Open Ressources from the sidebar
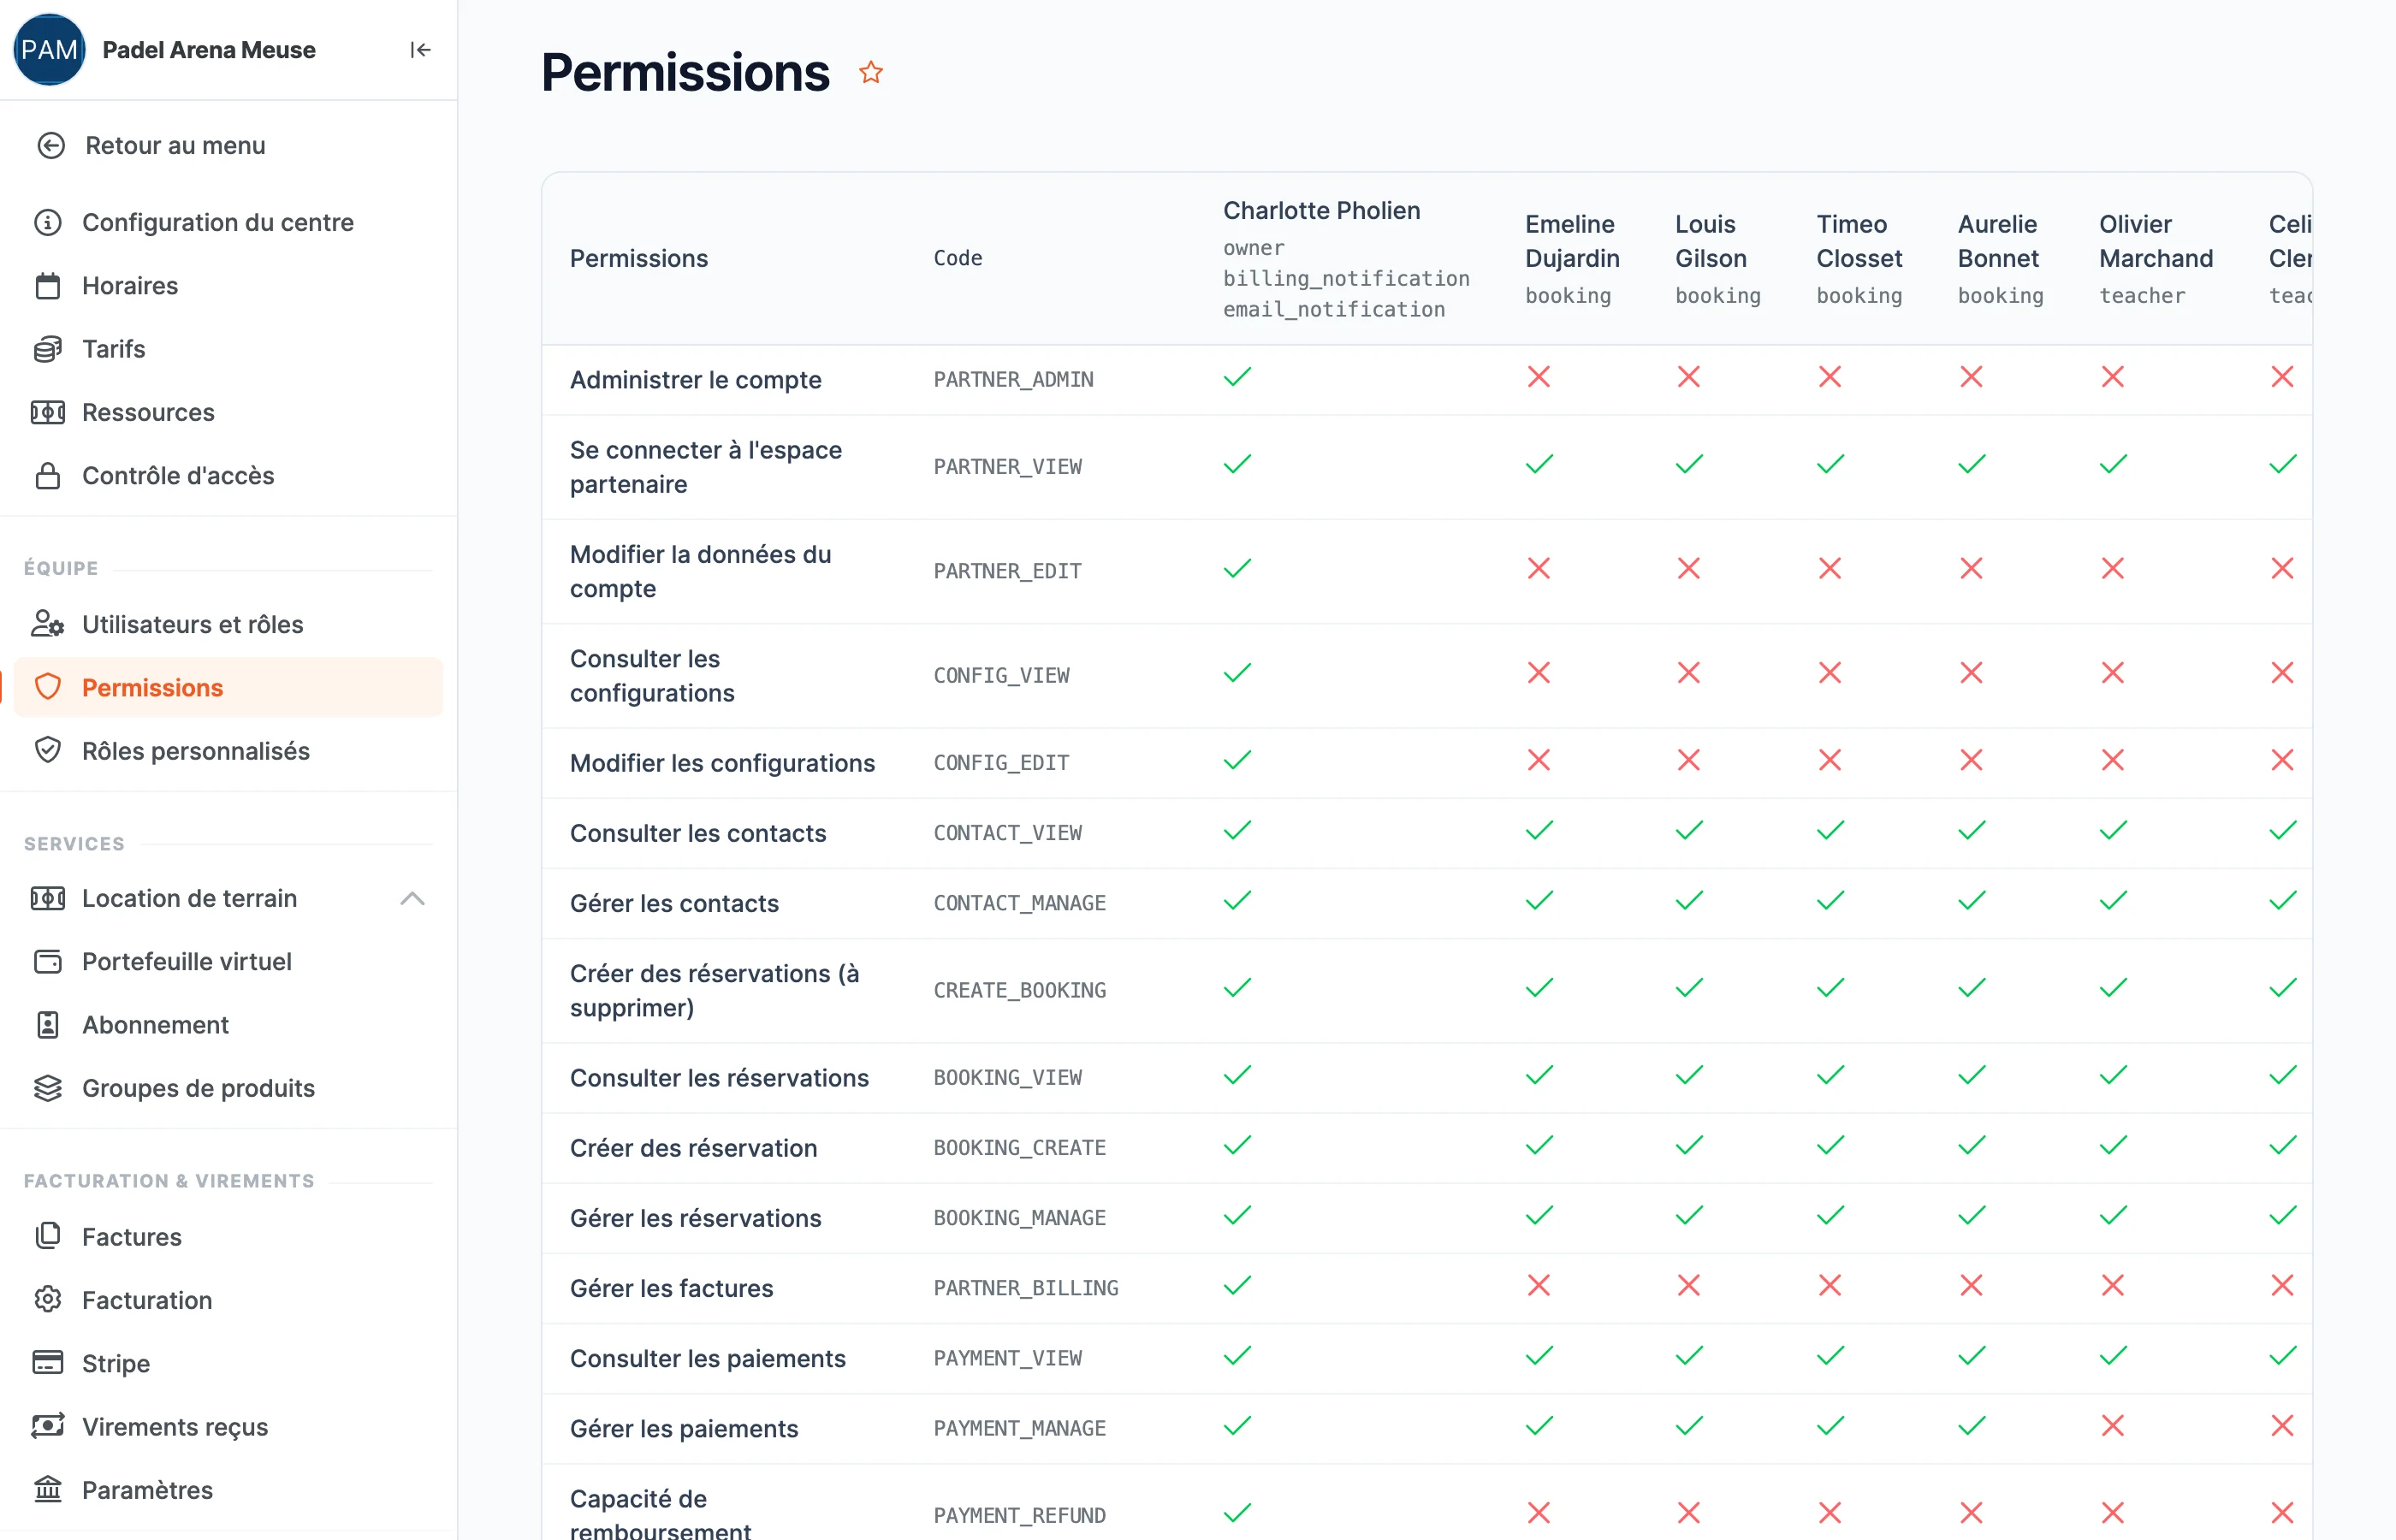This screenshot has height=1540, width=2396. (228, 412)
